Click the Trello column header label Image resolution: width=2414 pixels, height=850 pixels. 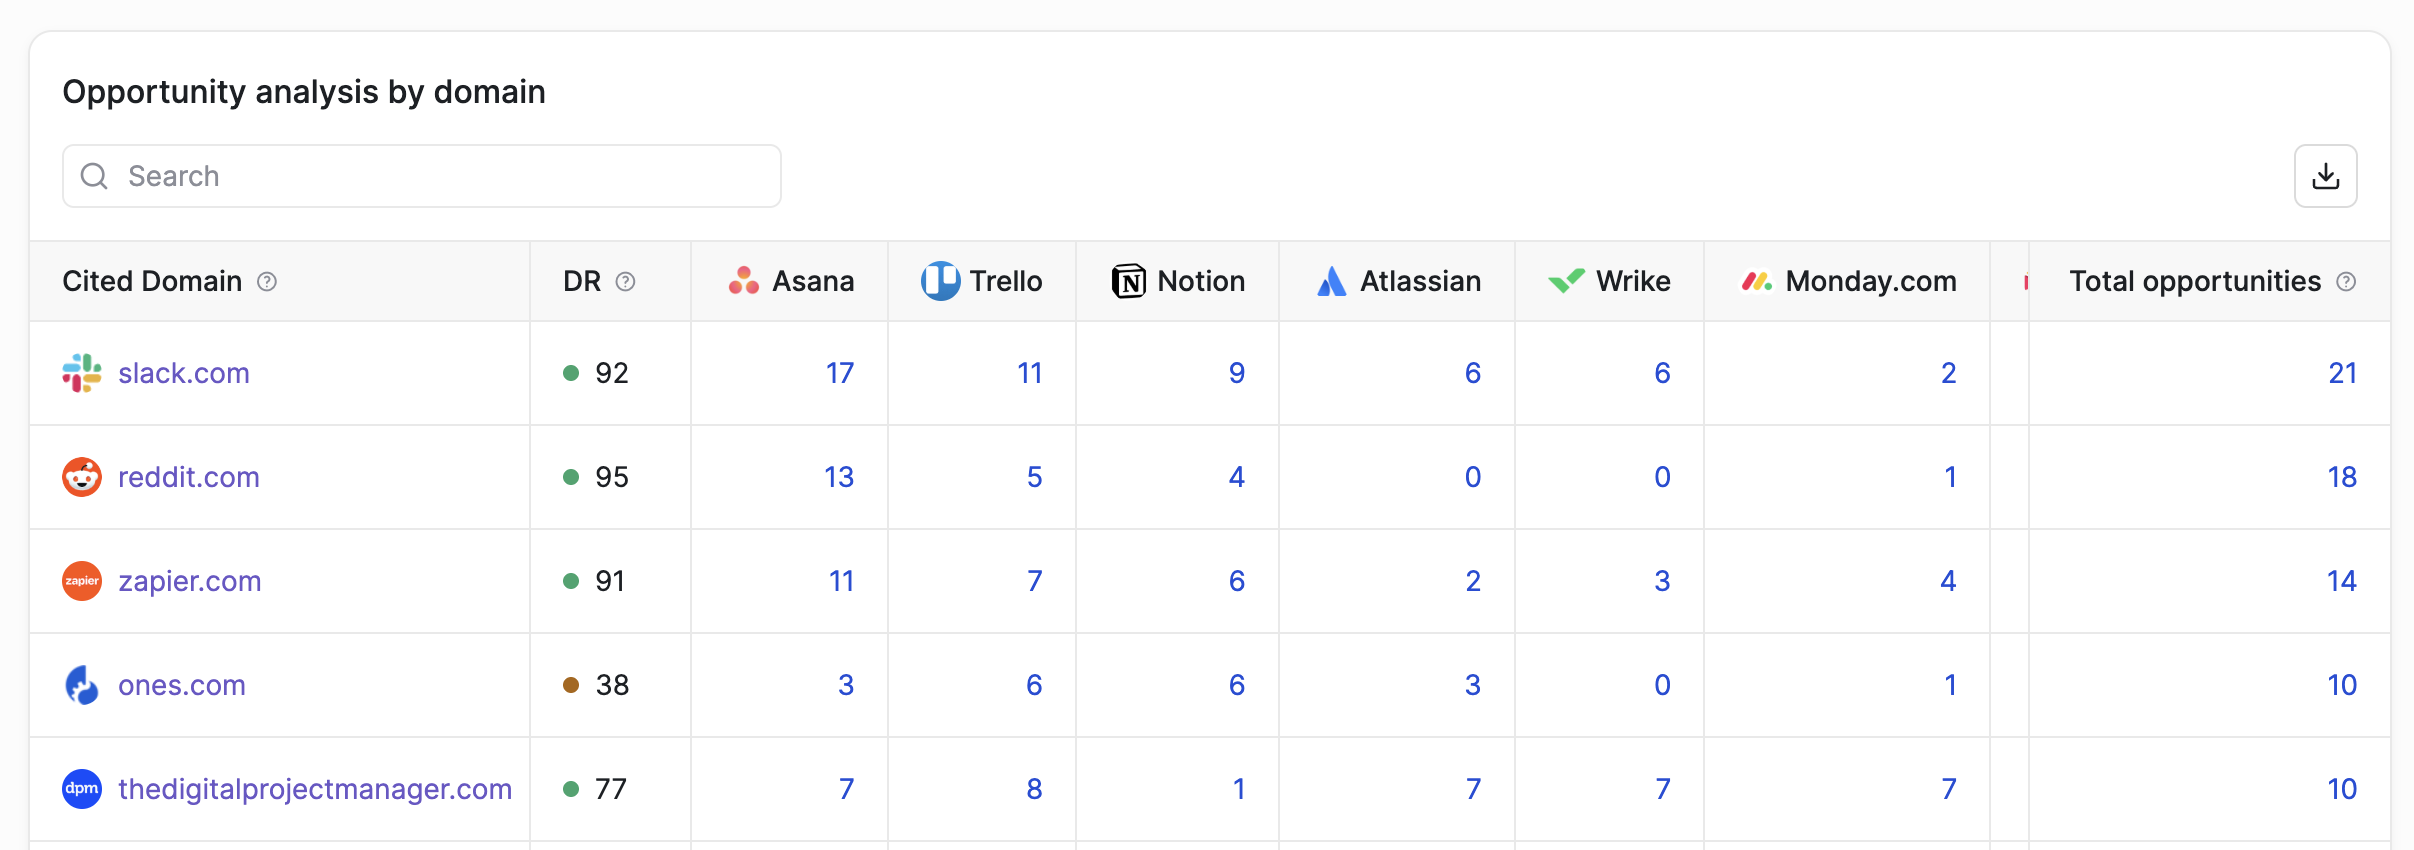(x=1006, y=281)
